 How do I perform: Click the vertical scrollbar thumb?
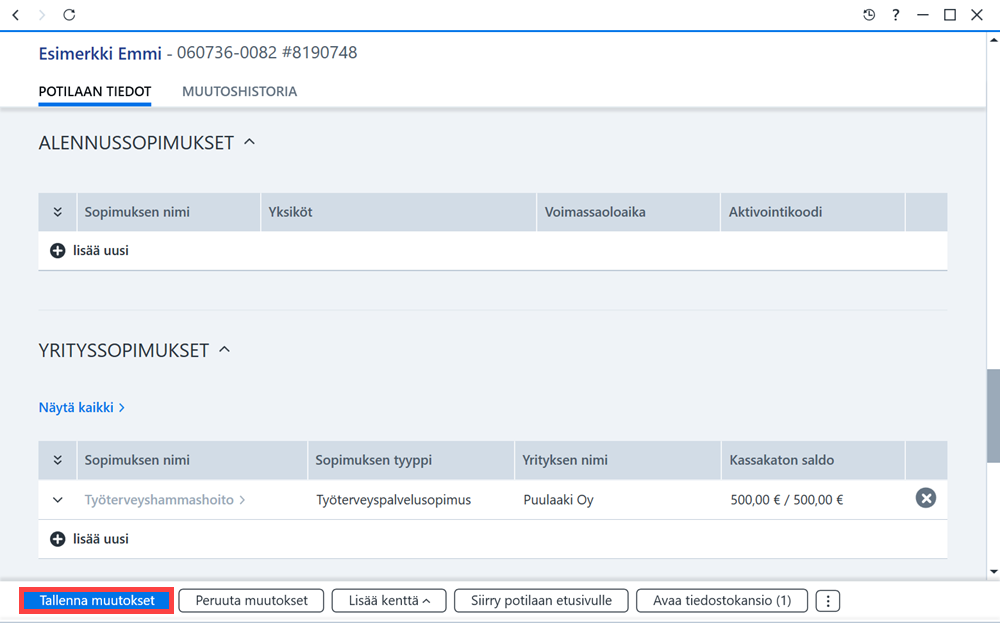point(994,415)
